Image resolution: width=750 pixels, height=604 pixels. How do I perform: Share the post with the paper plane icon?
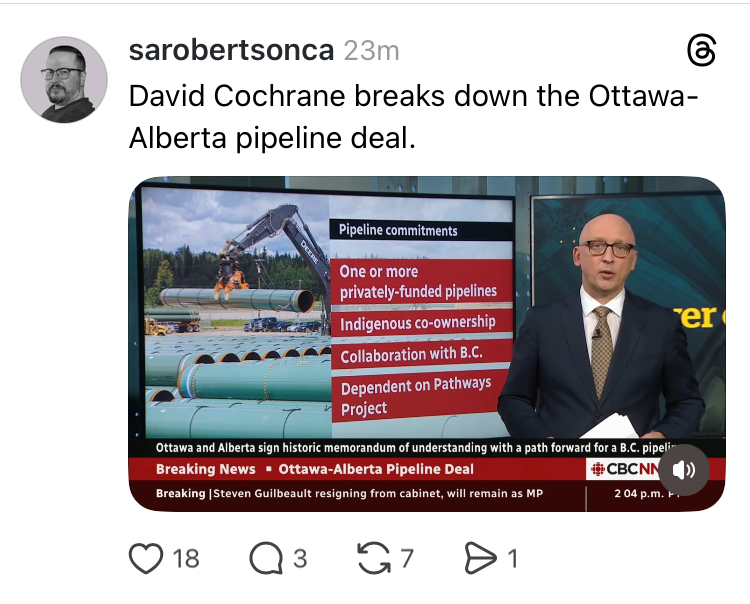(x=480, y=558)
